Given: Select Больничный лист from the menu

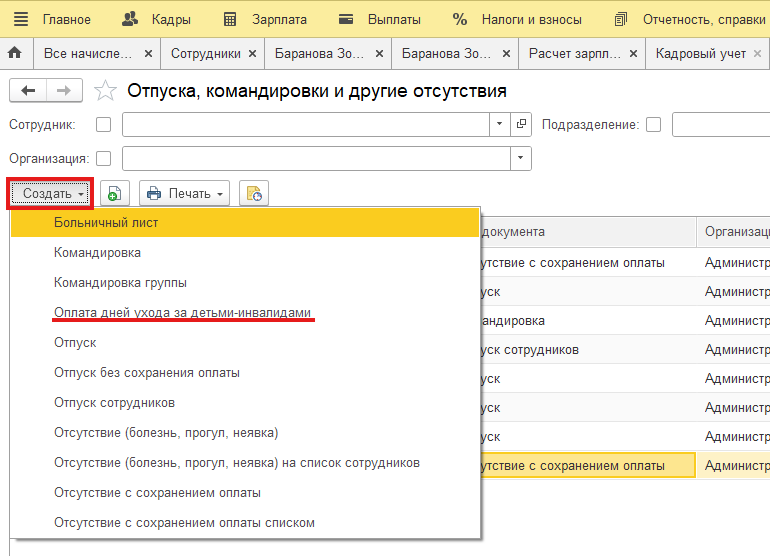Looking at the screenshot, I should (x=245, y=222).
